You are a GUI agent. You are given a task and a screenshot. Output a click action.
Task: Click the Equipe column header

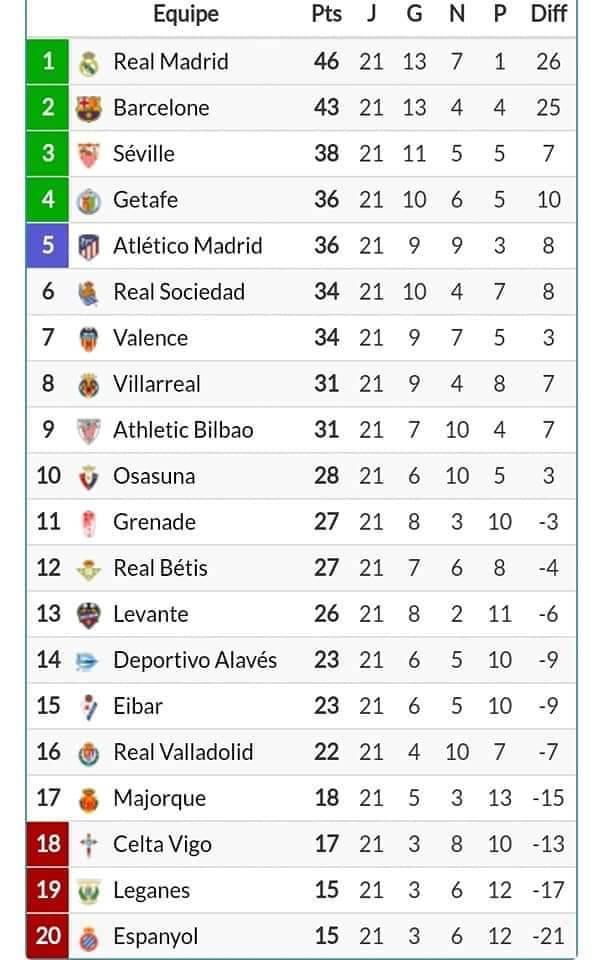point(185,14)
